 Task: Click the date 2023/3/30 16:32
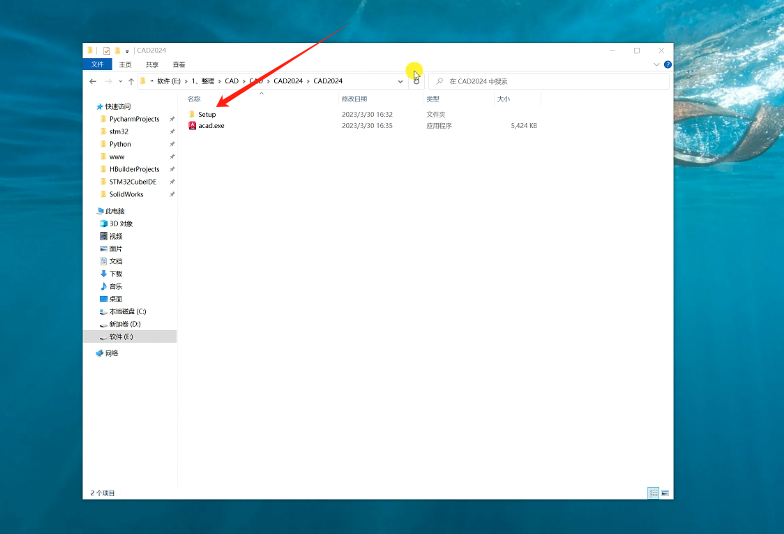tap(367, 114)
